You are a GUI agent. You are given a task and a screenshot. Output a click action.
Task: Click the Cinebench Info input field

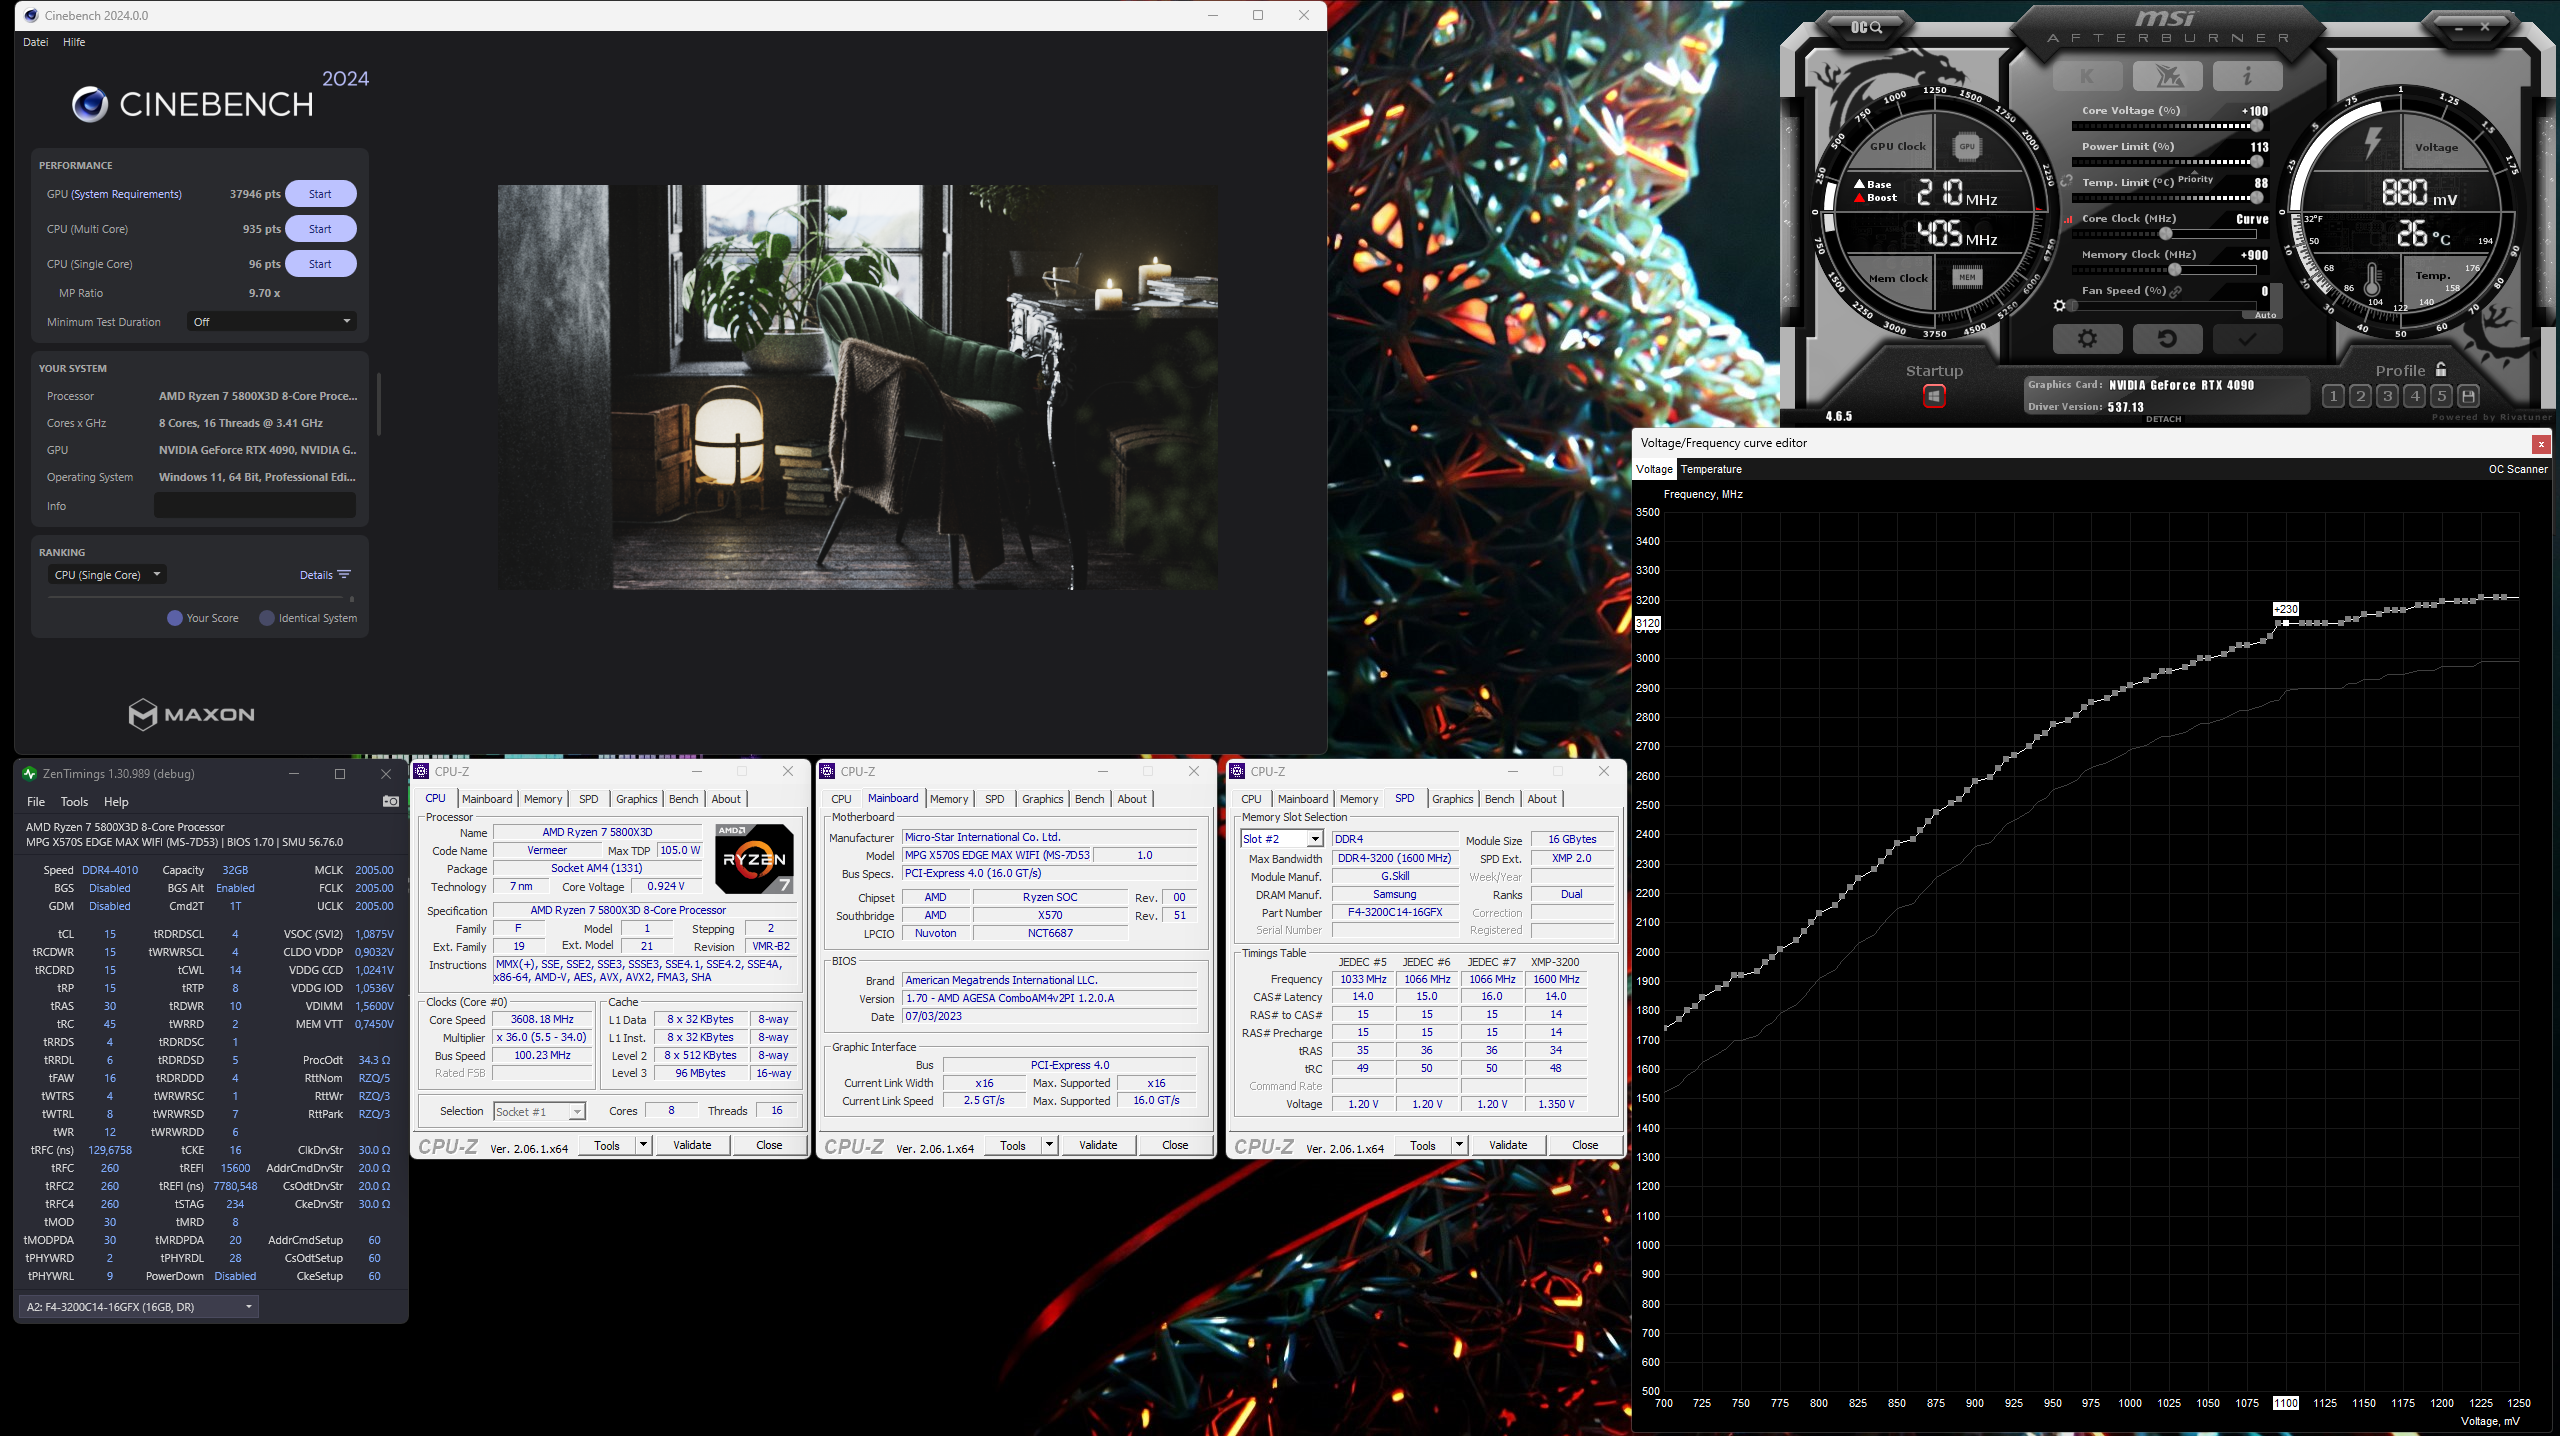click(x=254, y=506)
